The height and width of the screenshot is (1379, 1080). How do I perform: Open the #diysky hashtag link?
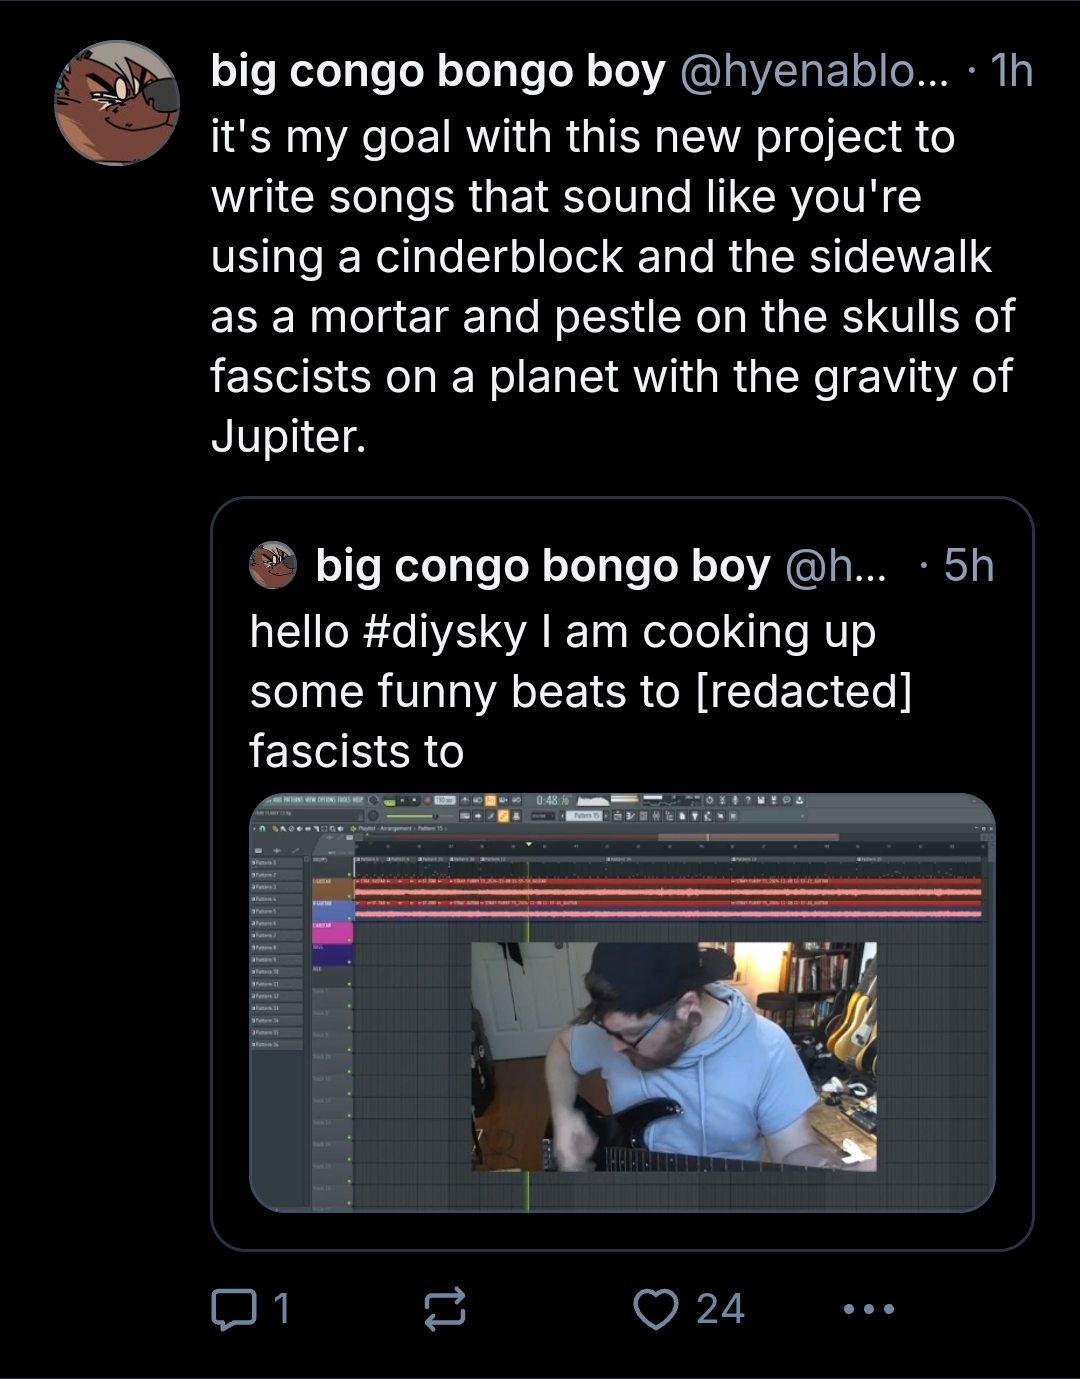[x=444, y=632]
